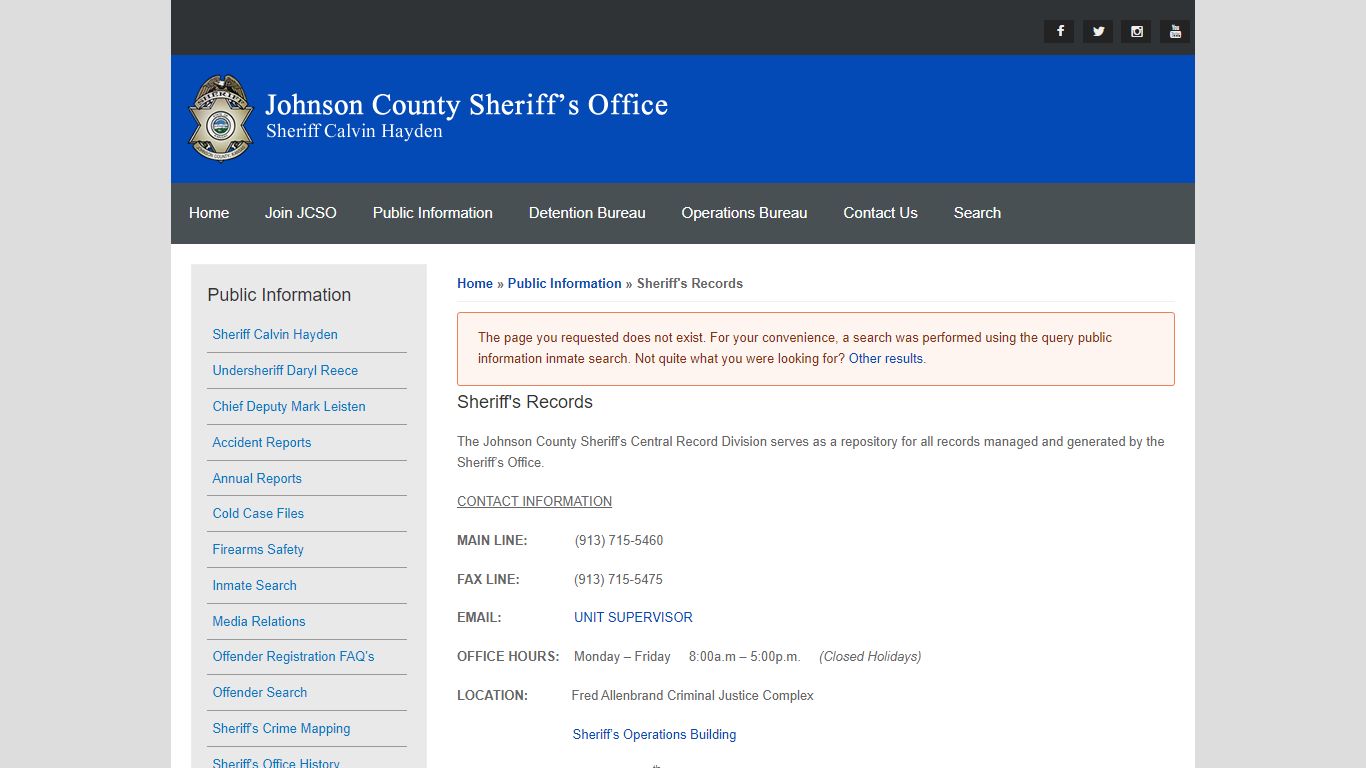Open the Join JCSO menu
Screen dimensions: 1366x768
(301, 213)
